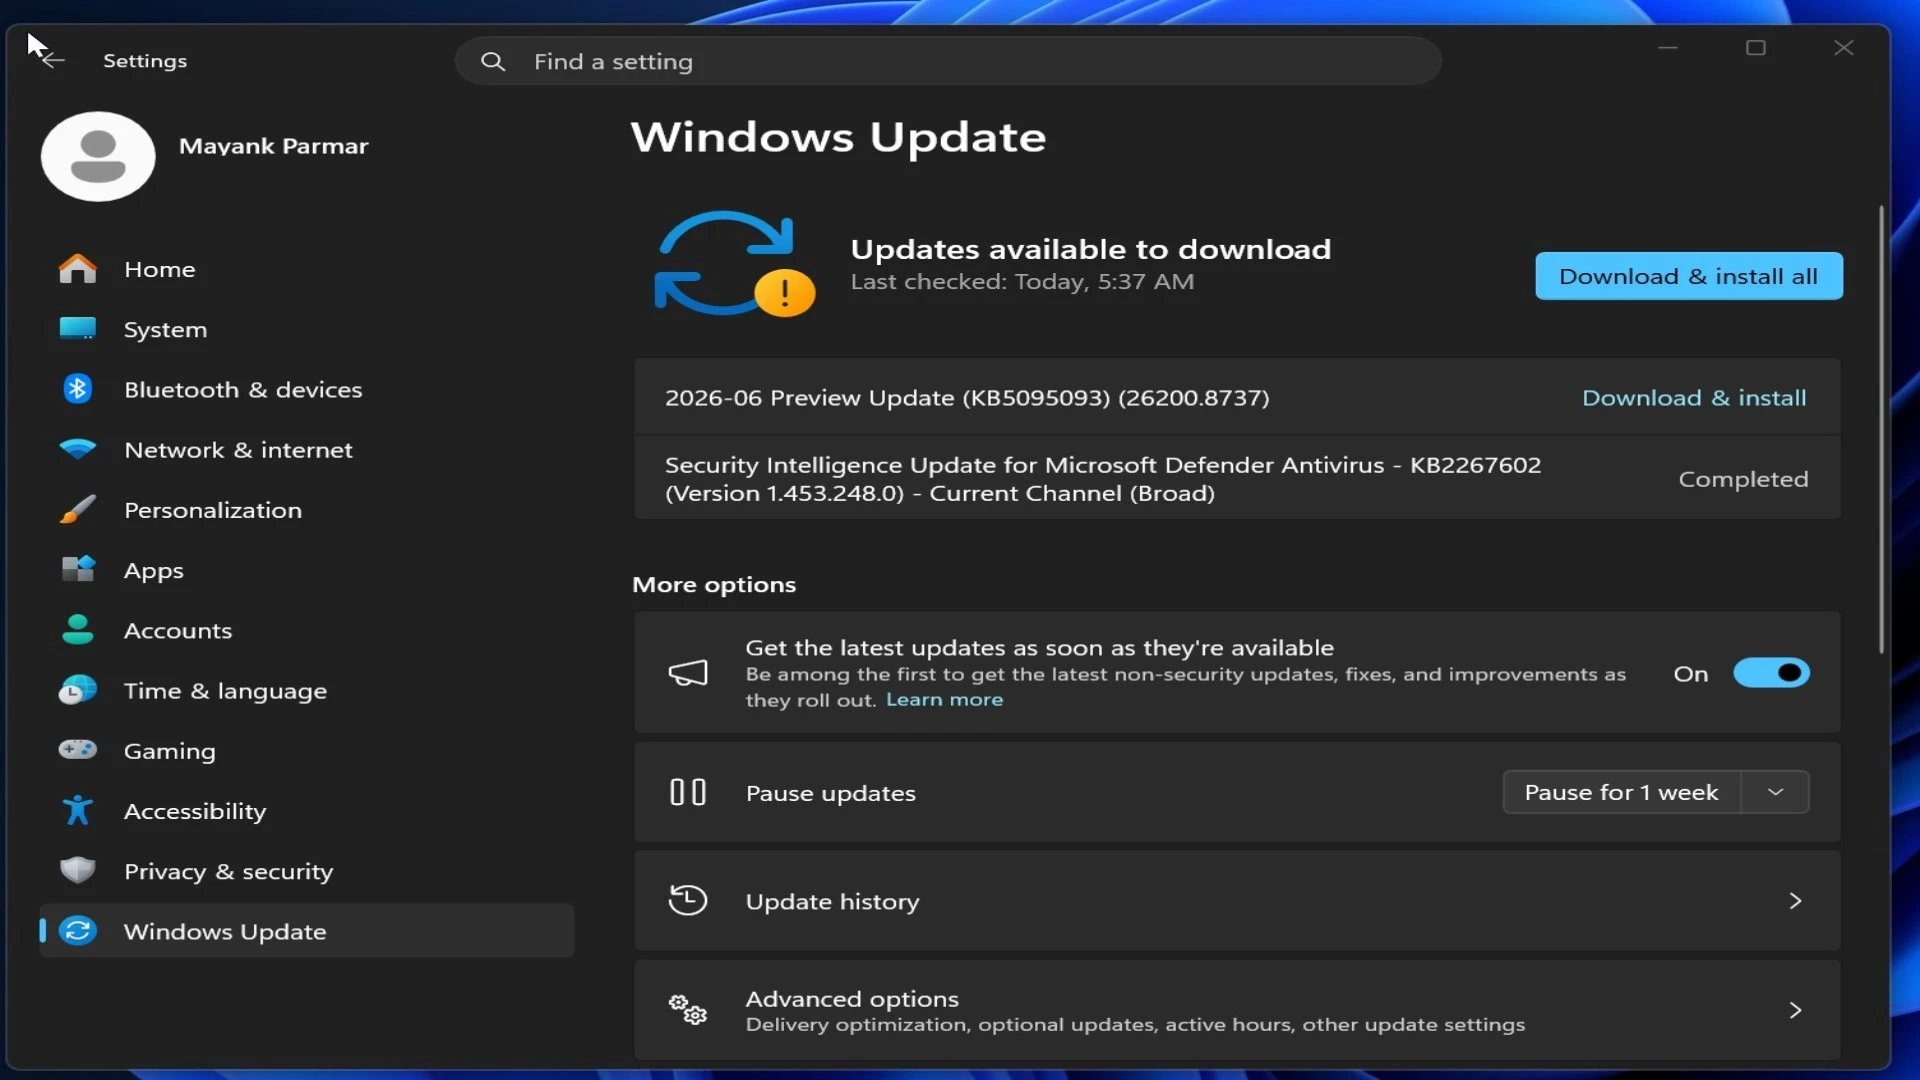The image size is (1920, 1080).
Task: Click Pause for 1 week button
Action: [x=1621, y=792]
